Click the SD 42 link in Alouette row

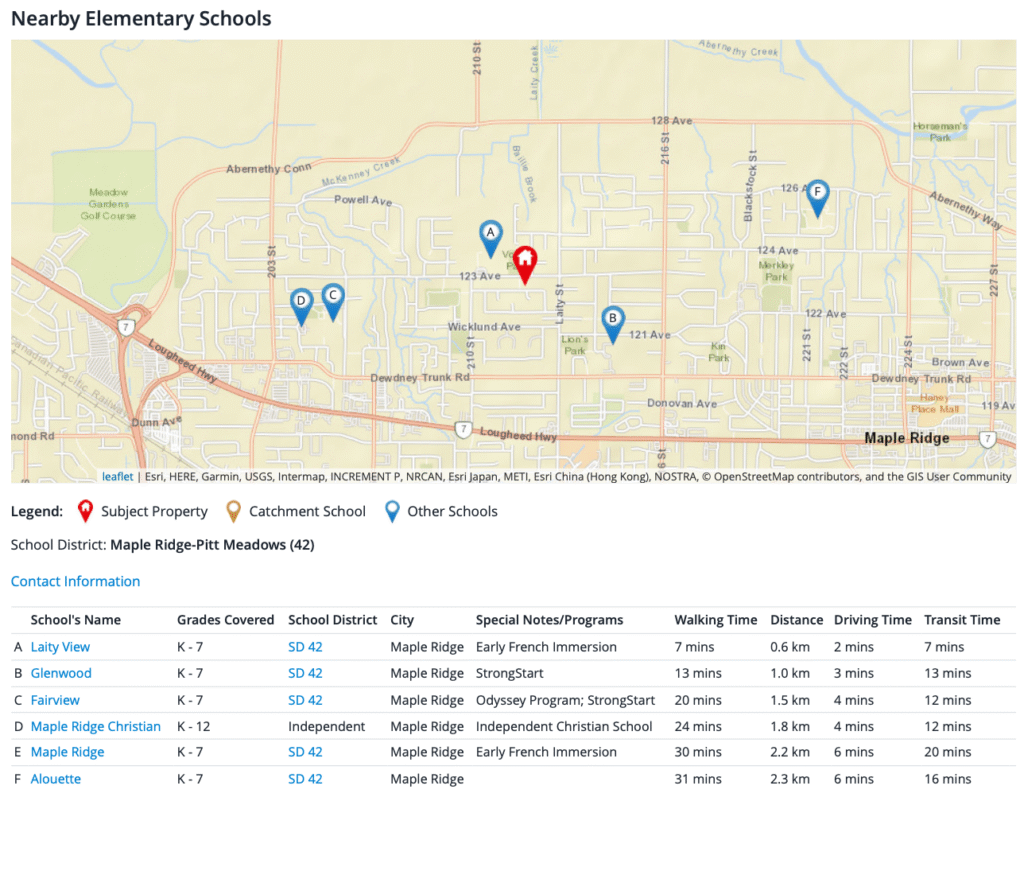coord(305,779)
